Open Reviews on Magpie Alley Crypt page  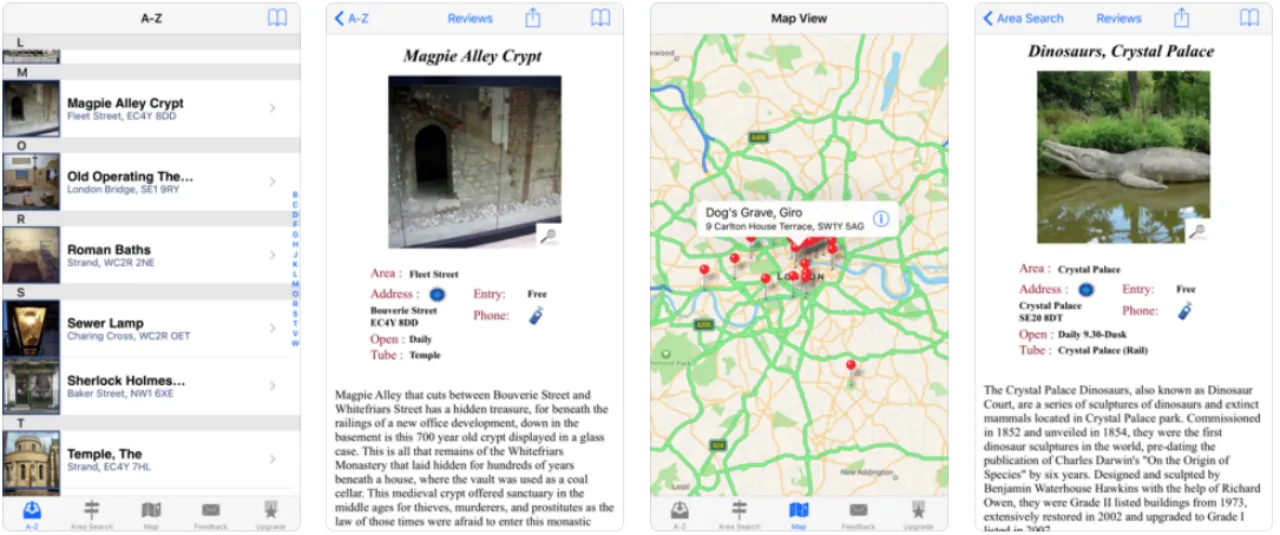pyautogui.click(x=470, y=18)
